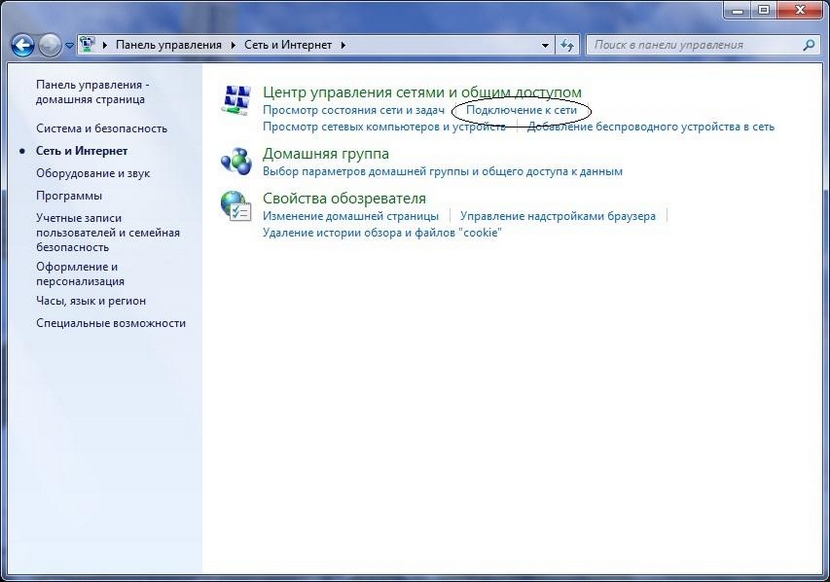Minimize the Control Panel window
The image size is (830, 582).
click(738, 11)
